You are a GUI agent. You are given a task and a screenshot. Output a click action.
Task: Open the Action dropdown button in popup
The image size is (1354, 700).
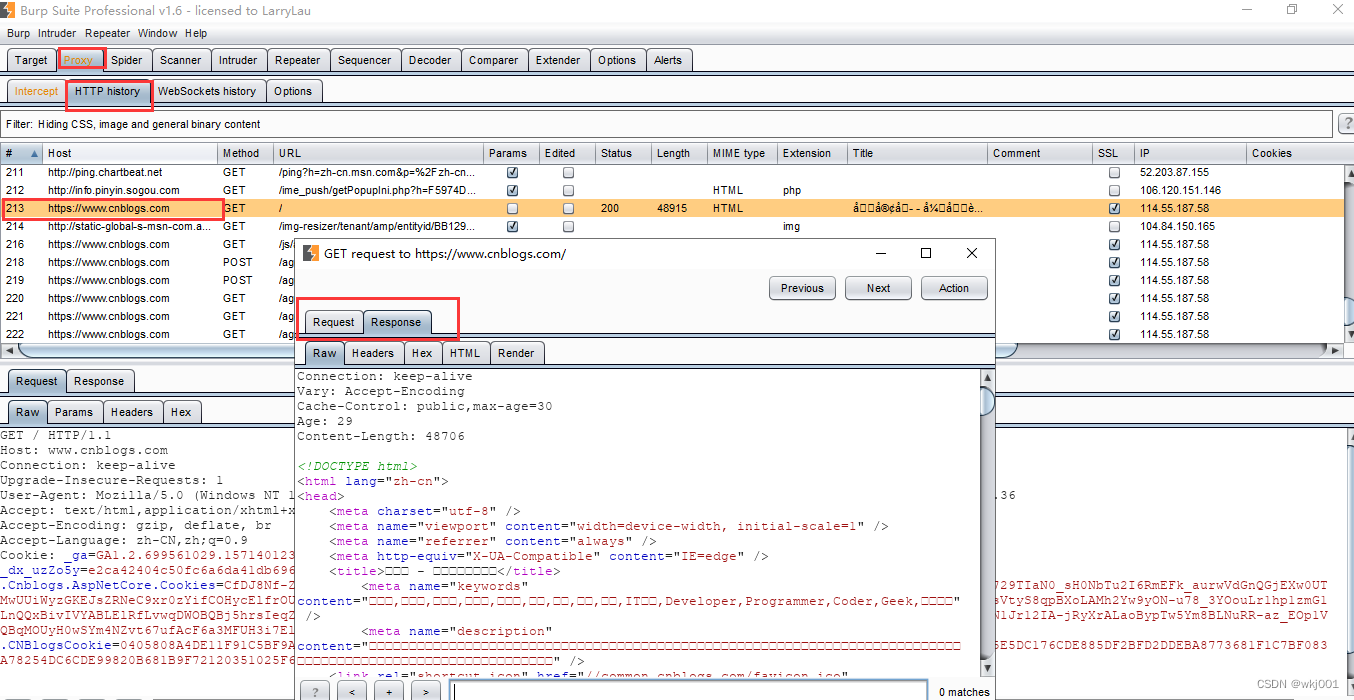click(954, 288)
